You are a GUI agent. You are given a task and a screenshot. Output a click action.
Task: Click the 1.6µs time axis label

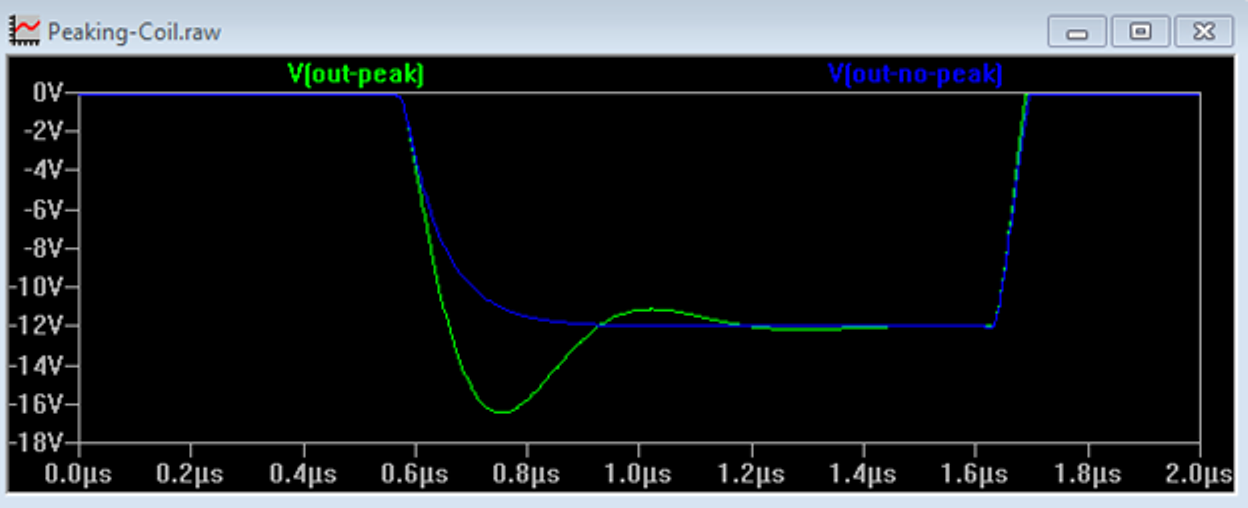tap(974, 473)
